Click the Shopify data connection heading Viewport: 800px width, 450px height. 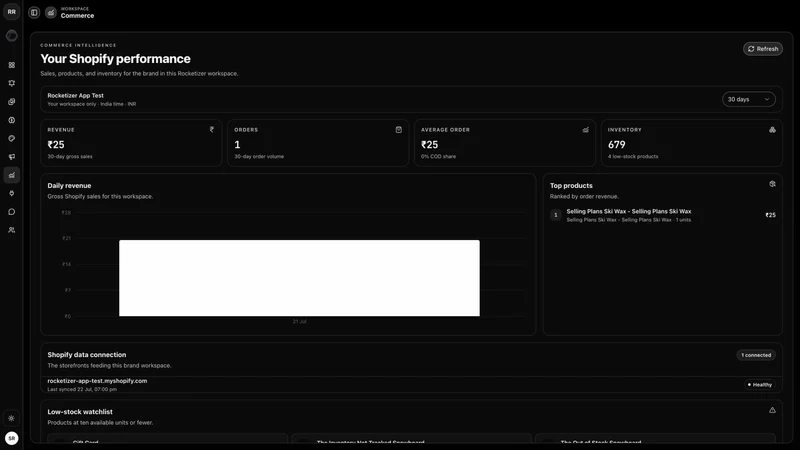click(87, 355)
